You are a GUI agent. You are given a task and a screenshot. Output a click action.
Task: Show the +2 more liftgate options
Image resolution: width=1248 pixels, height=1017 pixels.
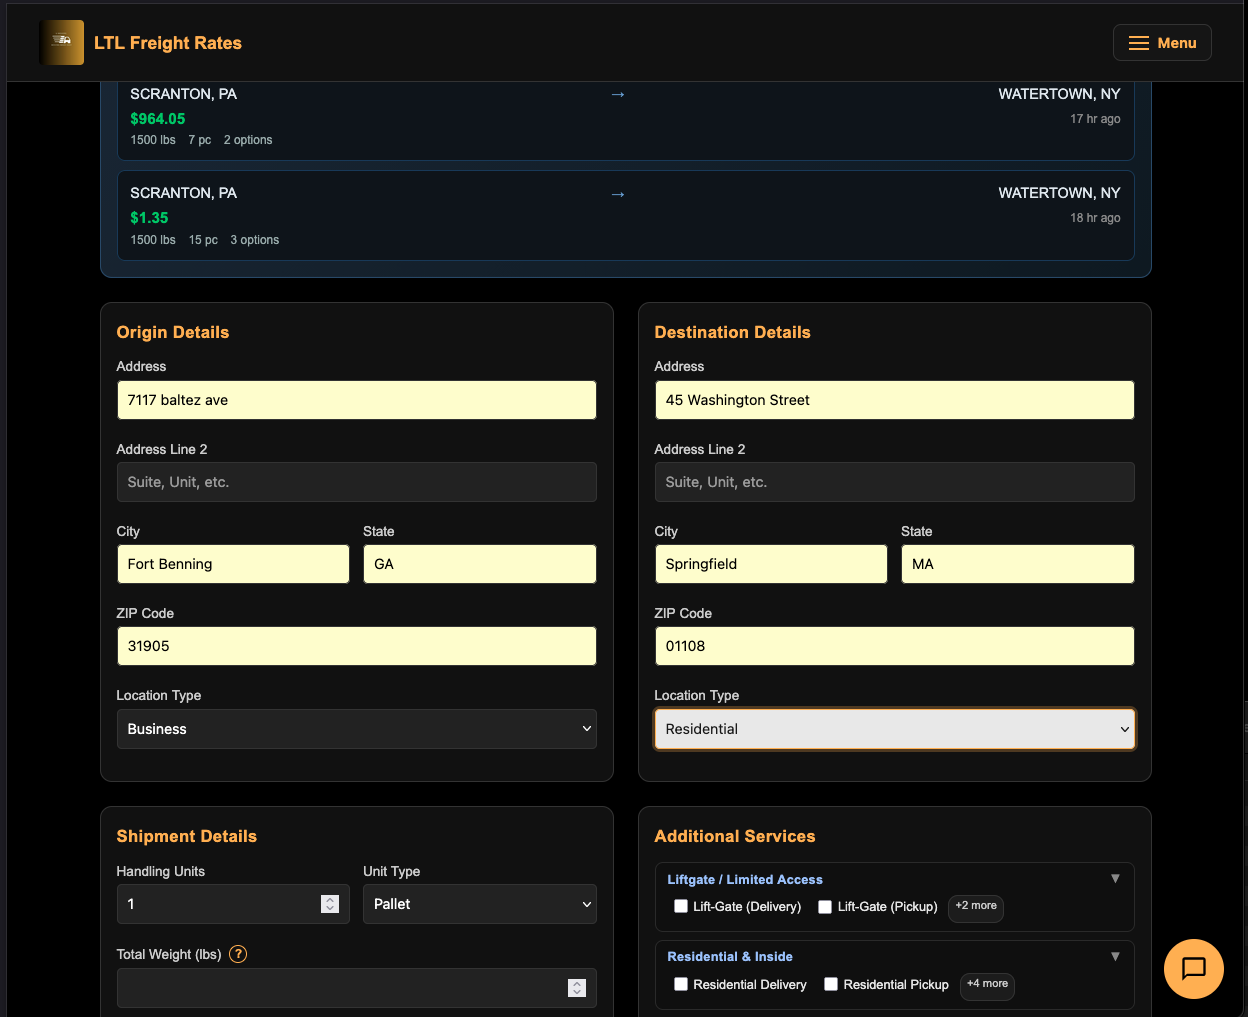(x=975, y=906)
